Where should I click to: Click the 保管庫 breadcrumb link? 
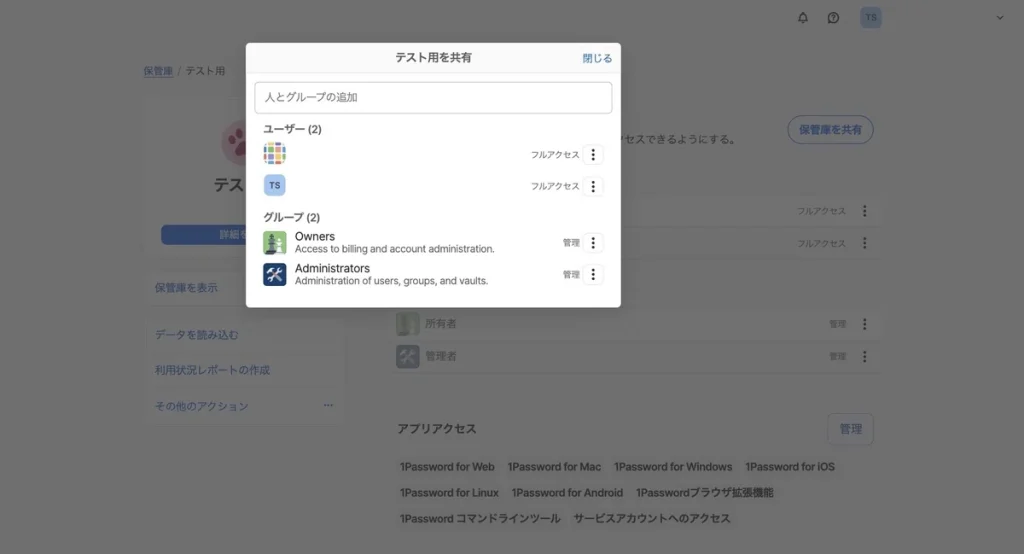pos(158,72)
